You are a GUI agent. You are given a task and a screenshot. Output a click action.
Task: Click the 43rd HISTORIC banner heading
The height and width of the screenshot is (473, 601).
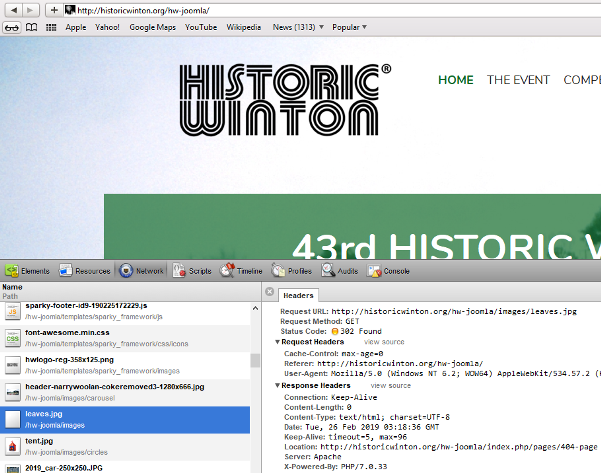point(447,245)
